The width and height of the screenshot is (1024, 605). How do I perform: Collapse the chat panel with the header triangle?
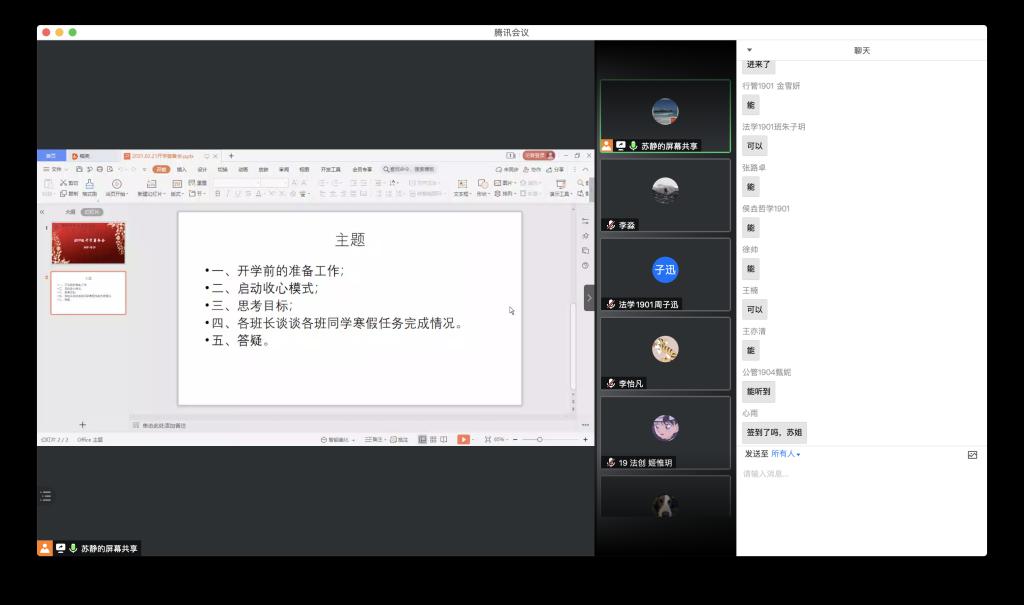[x=749, y=50]
